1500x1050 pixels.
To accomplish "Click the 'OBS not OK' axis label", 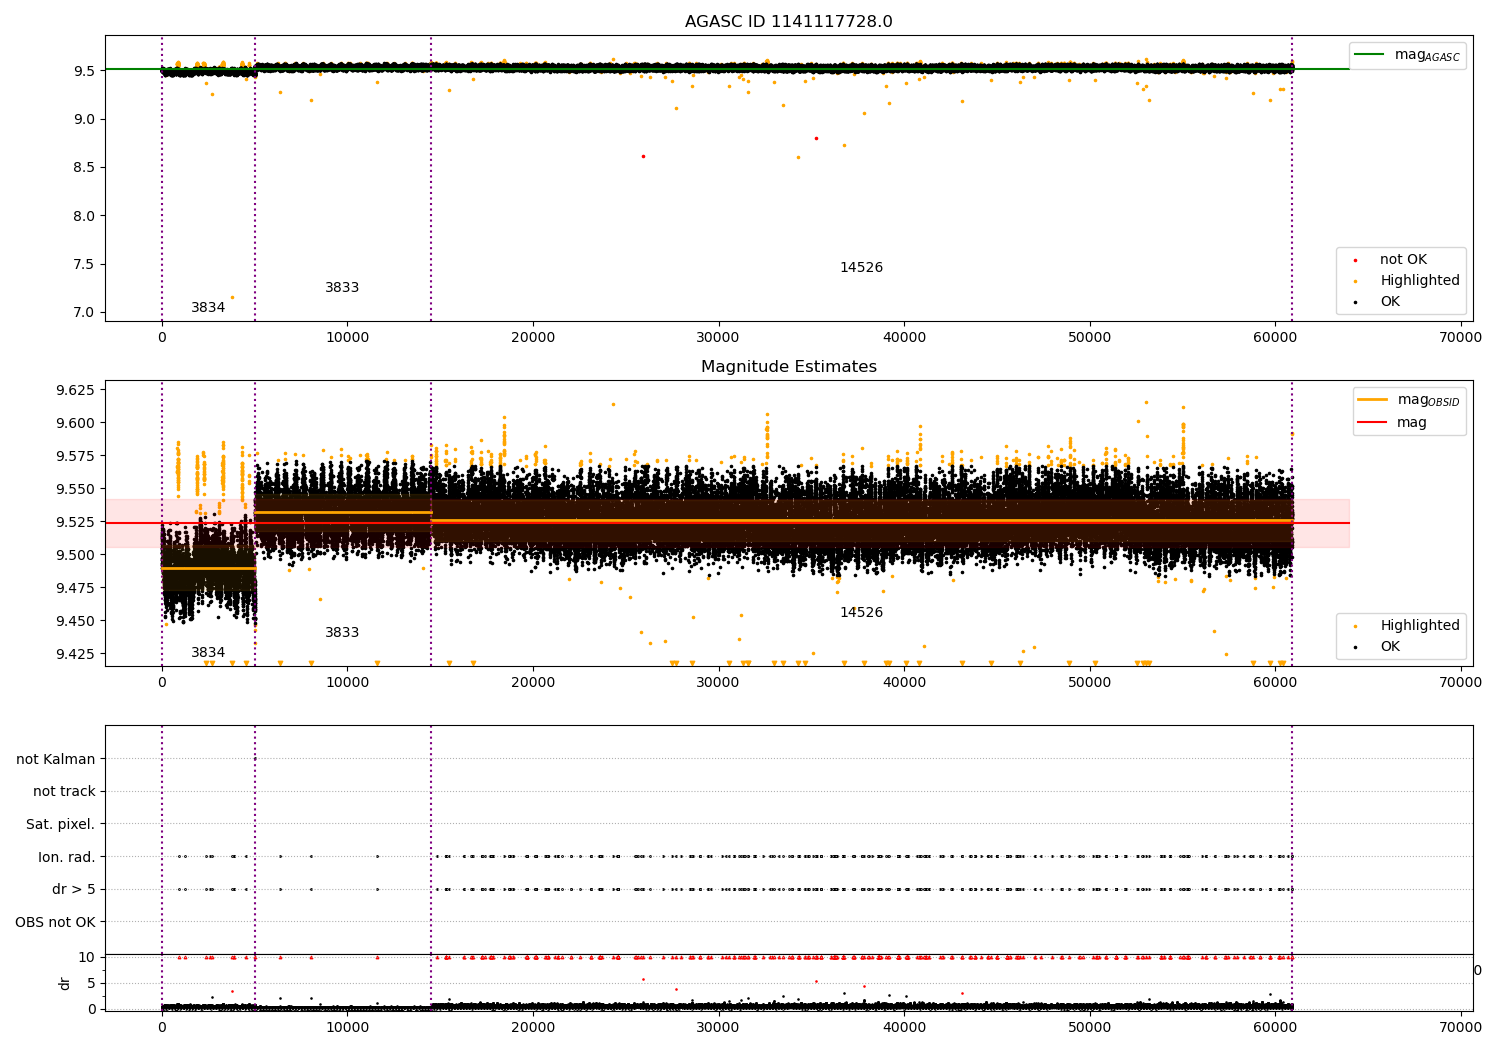I will [55, 923].
